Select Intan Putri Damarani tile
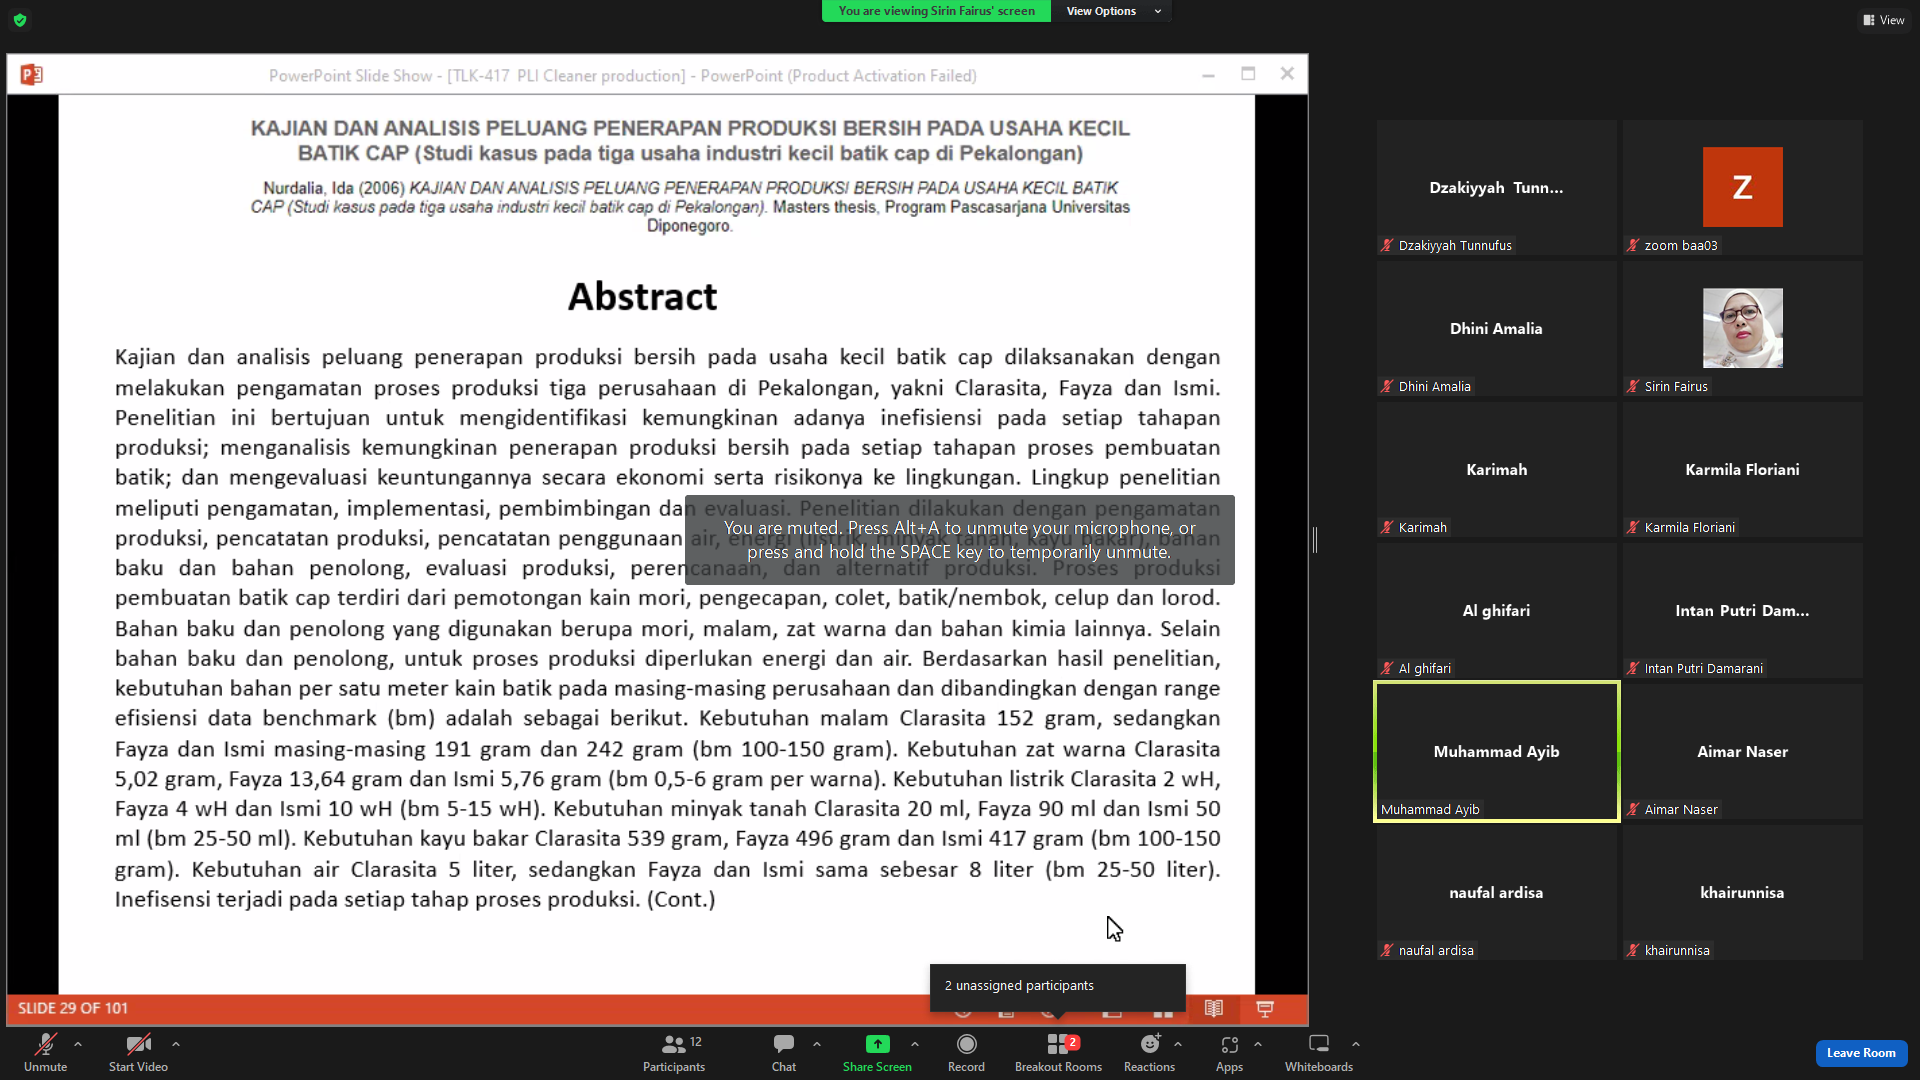1920x1080 pixels. tap(1742, 611)
